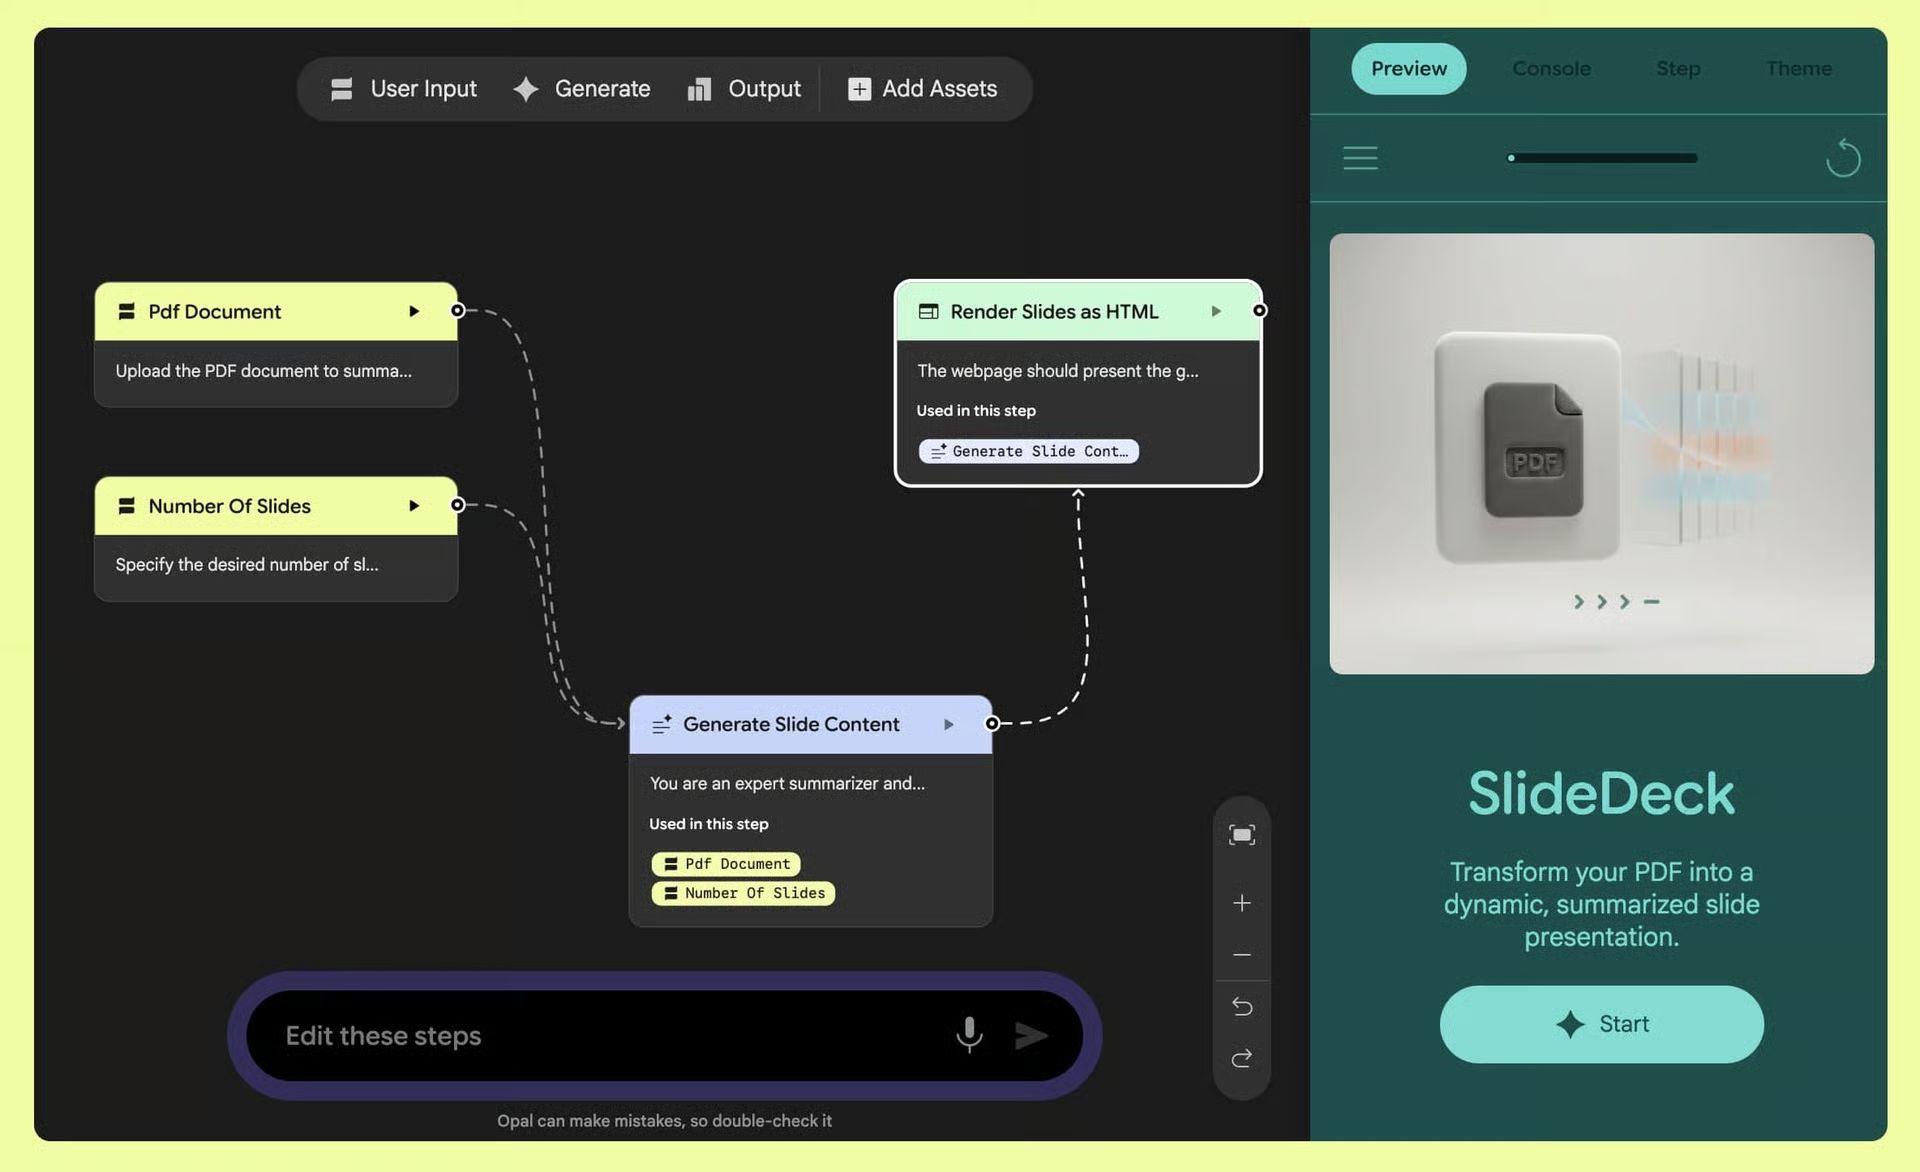
Task: Add a User Input step
Action: [x=404, y=89]
